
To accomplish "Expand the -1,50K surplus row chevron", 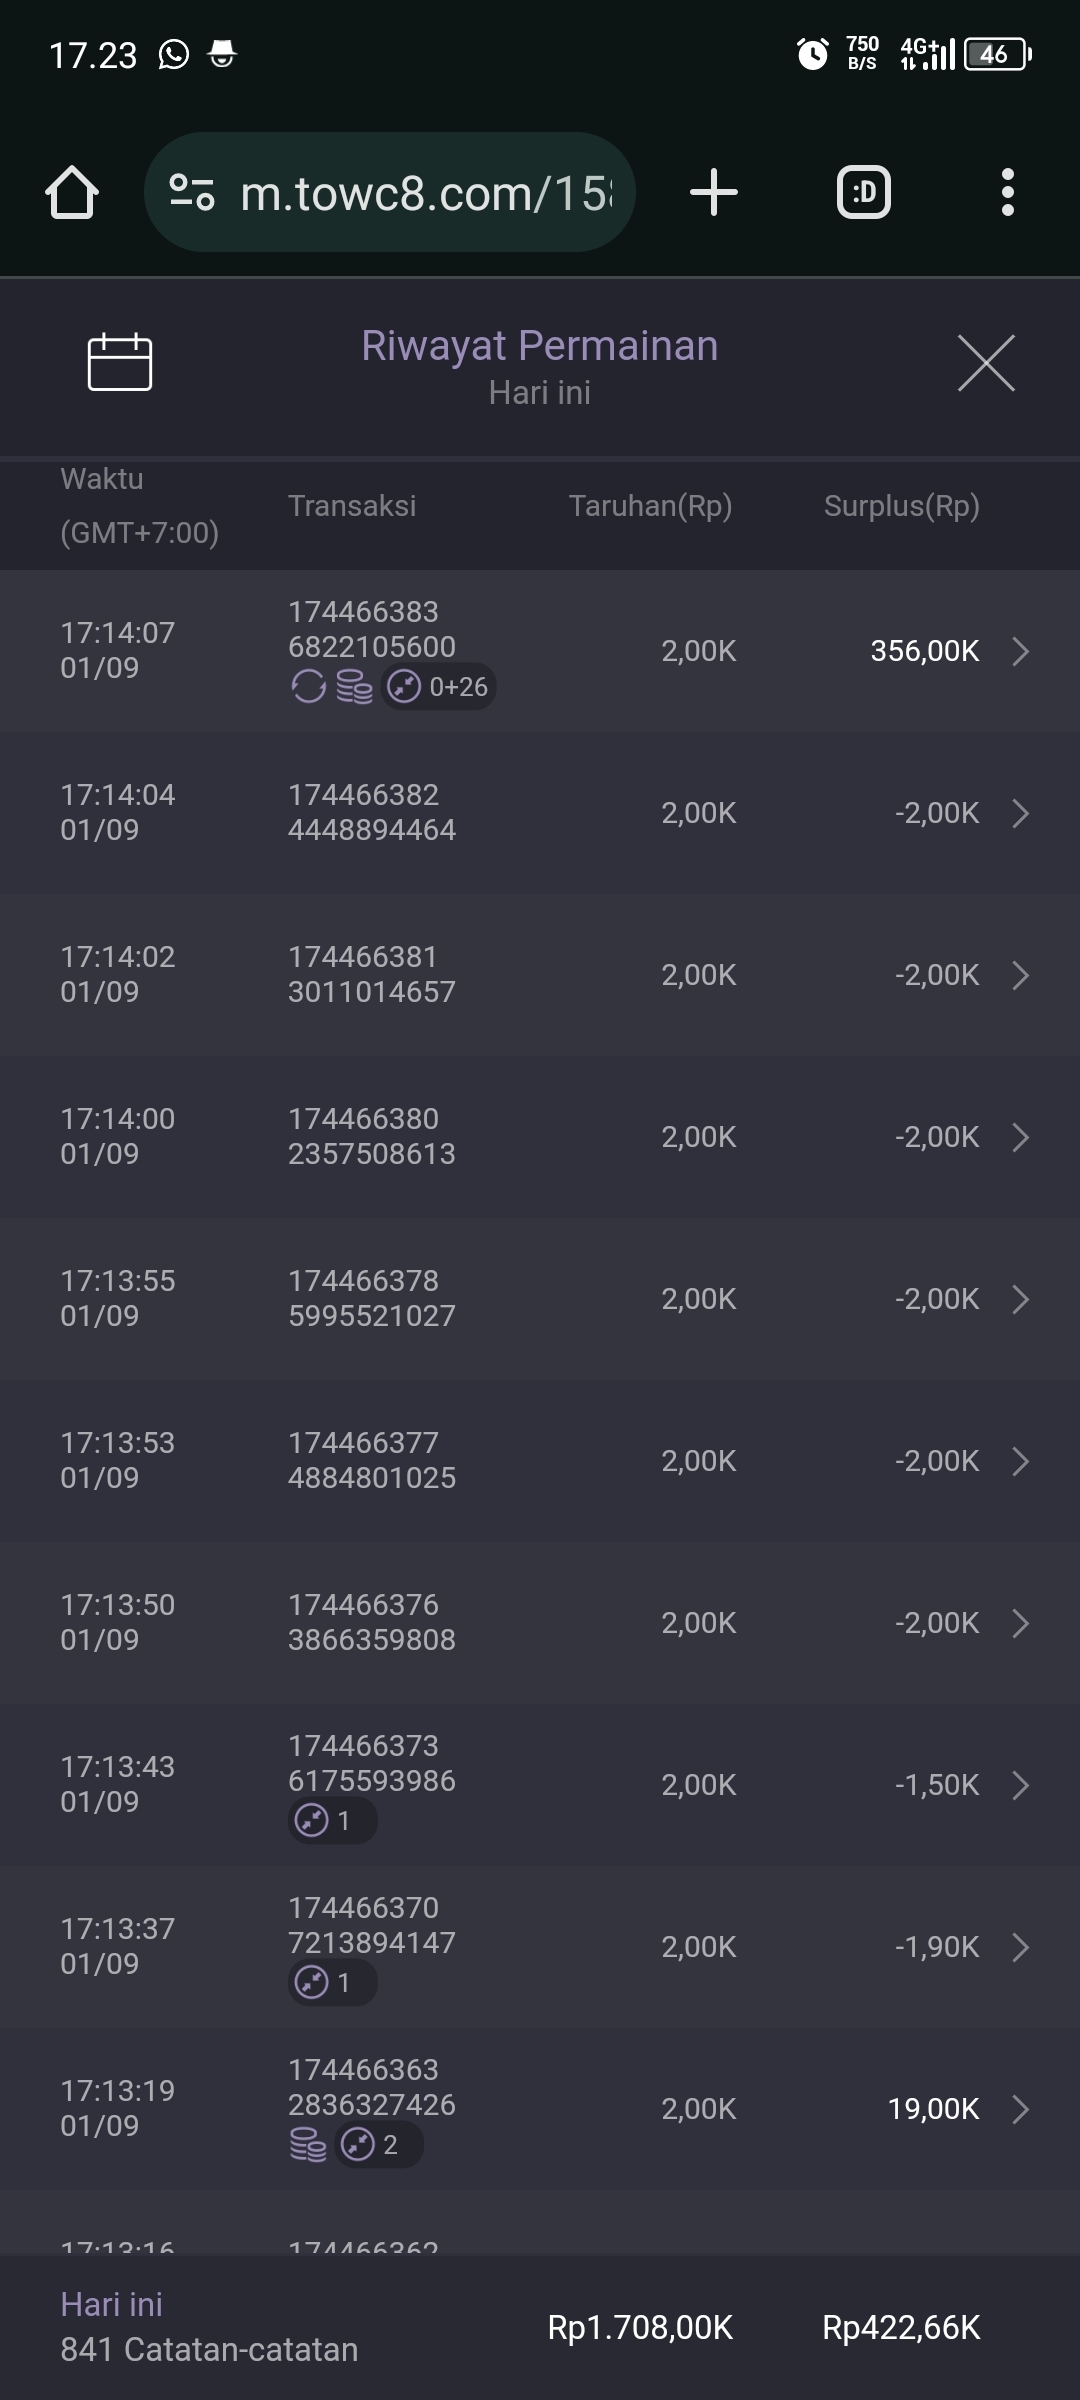I will coord(1020,1785).
